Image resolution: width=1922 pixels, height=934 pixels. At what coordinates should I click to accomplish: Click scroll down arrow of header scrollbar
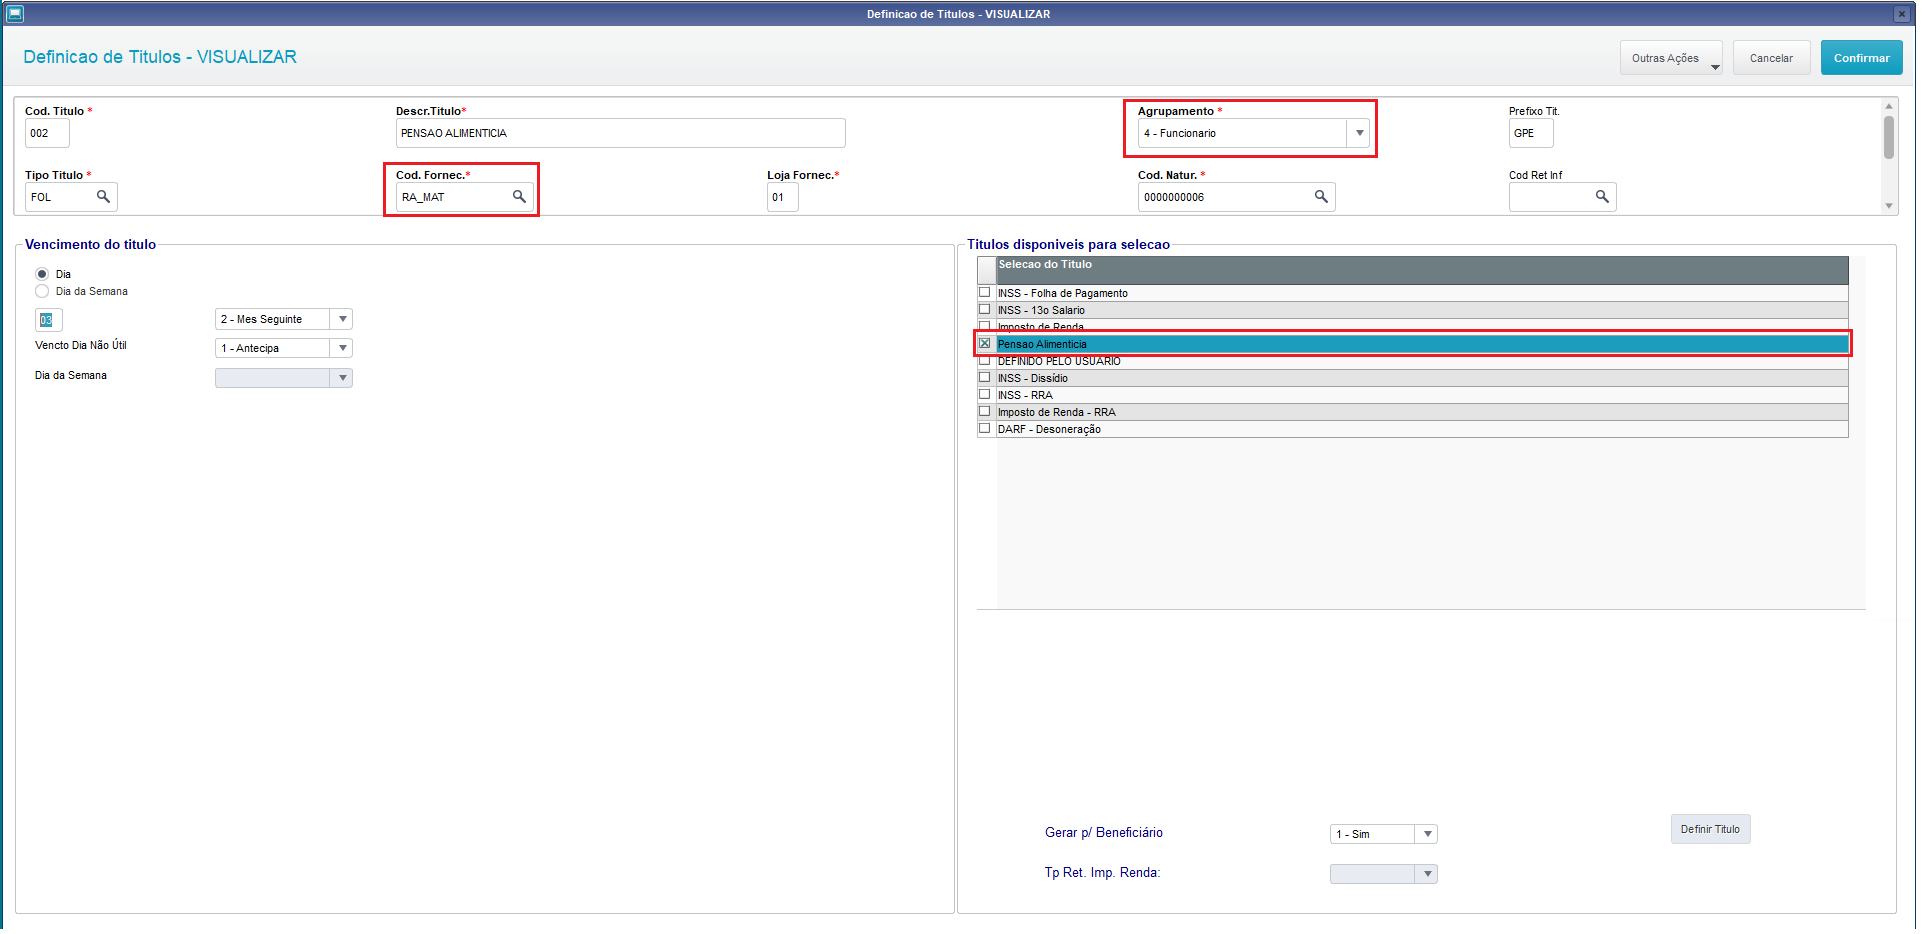pos(1889,206)
